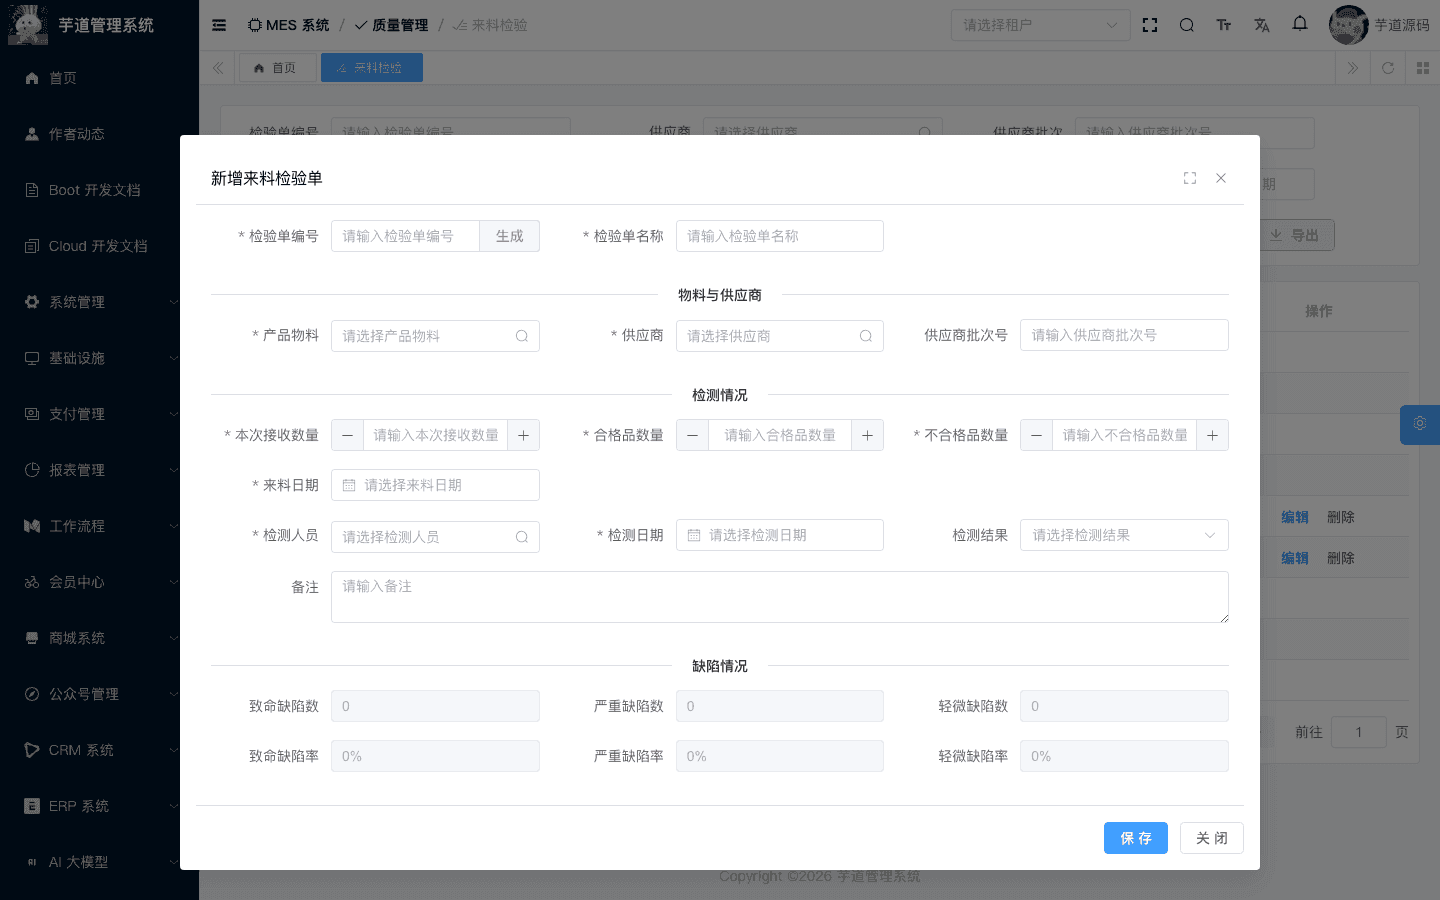Click the search icon in 供应商 field
The image size is (1440, 900).
[866, 336]
